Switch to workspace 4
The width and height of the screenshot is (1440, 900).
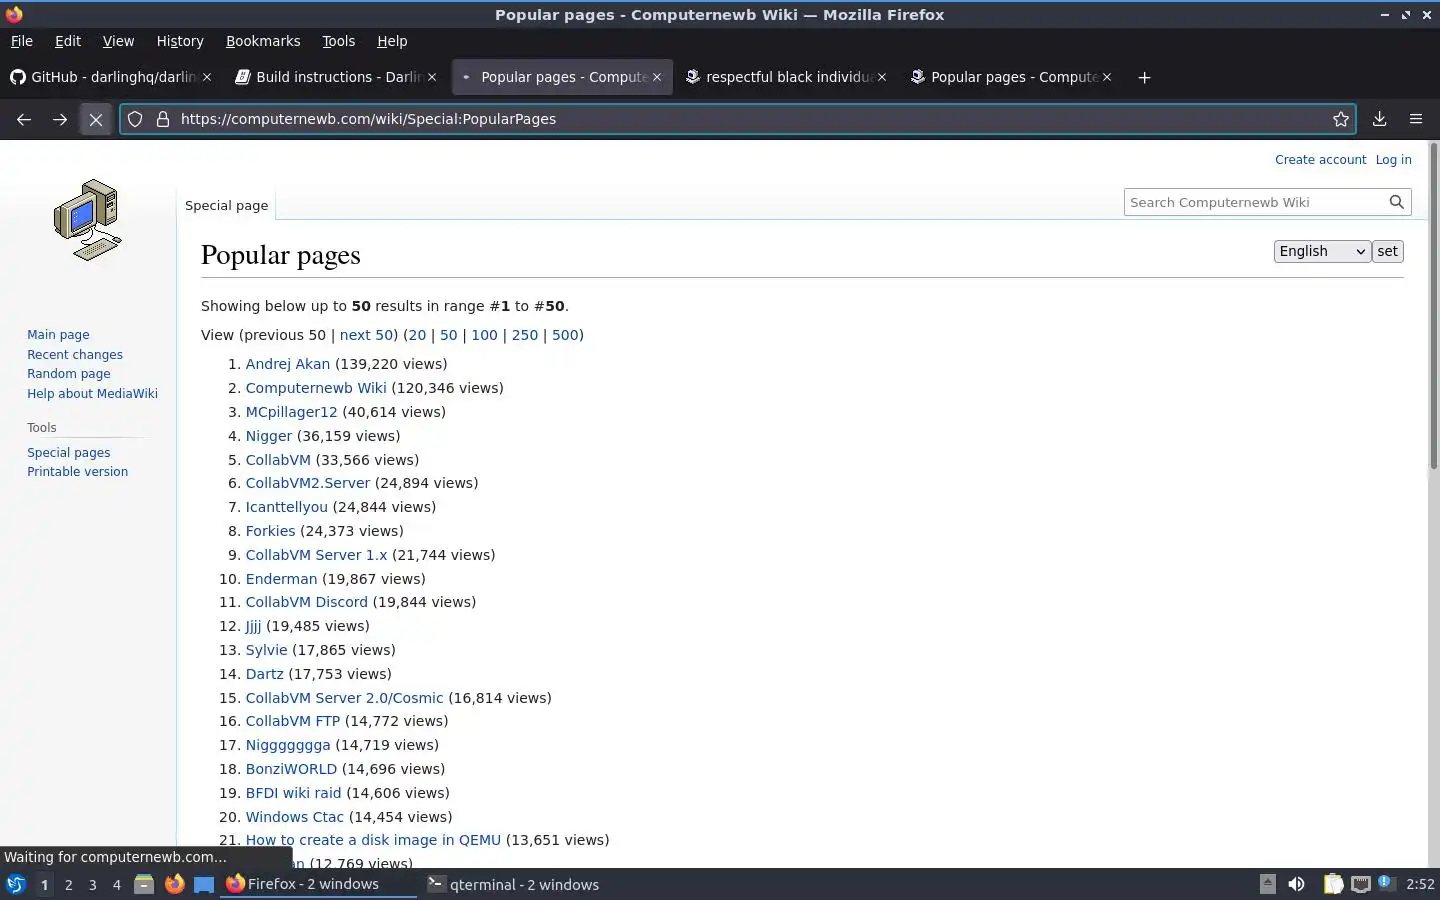pyautogui.click(x=117, y=884)
